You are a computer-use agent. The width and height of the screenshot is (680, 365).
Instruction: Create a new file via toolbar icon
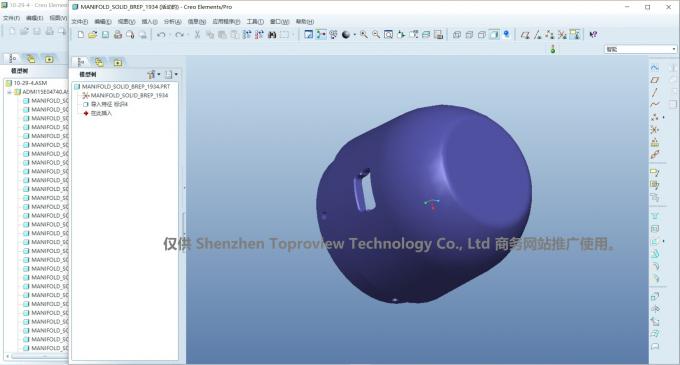(x=81, y=35)
